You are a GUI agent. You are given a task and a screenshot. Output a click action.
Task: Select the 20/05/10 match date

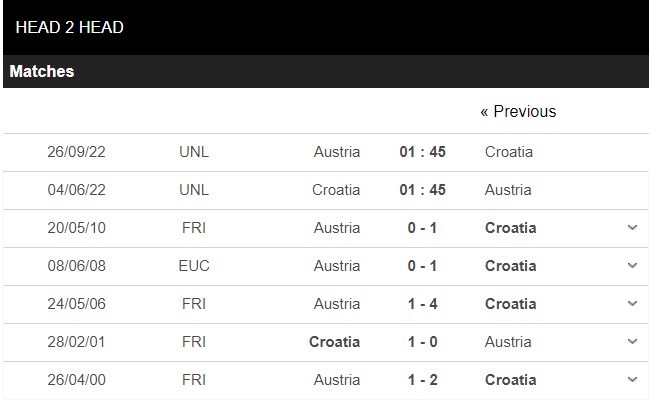coord(77,228)
